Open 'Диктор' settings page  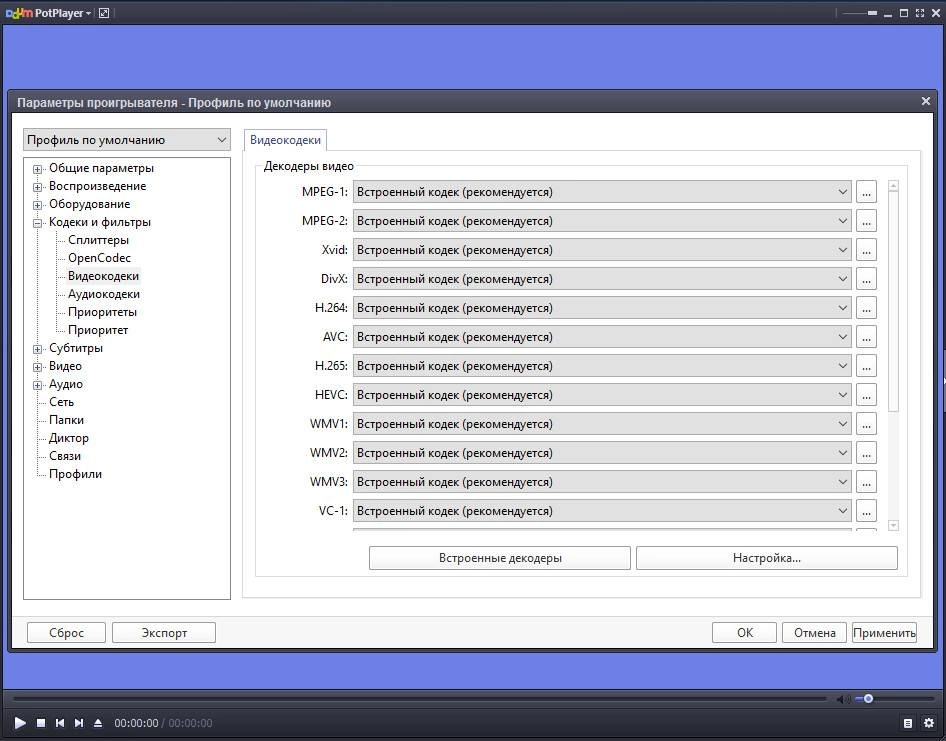[69, 438]
